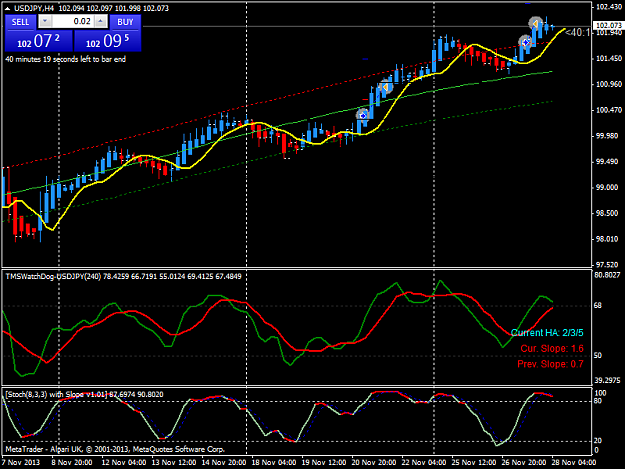This screenshot has height=469, width=625.
Task: Click the 8 Nov 20:00 time label
Action: tap(72, 462)
